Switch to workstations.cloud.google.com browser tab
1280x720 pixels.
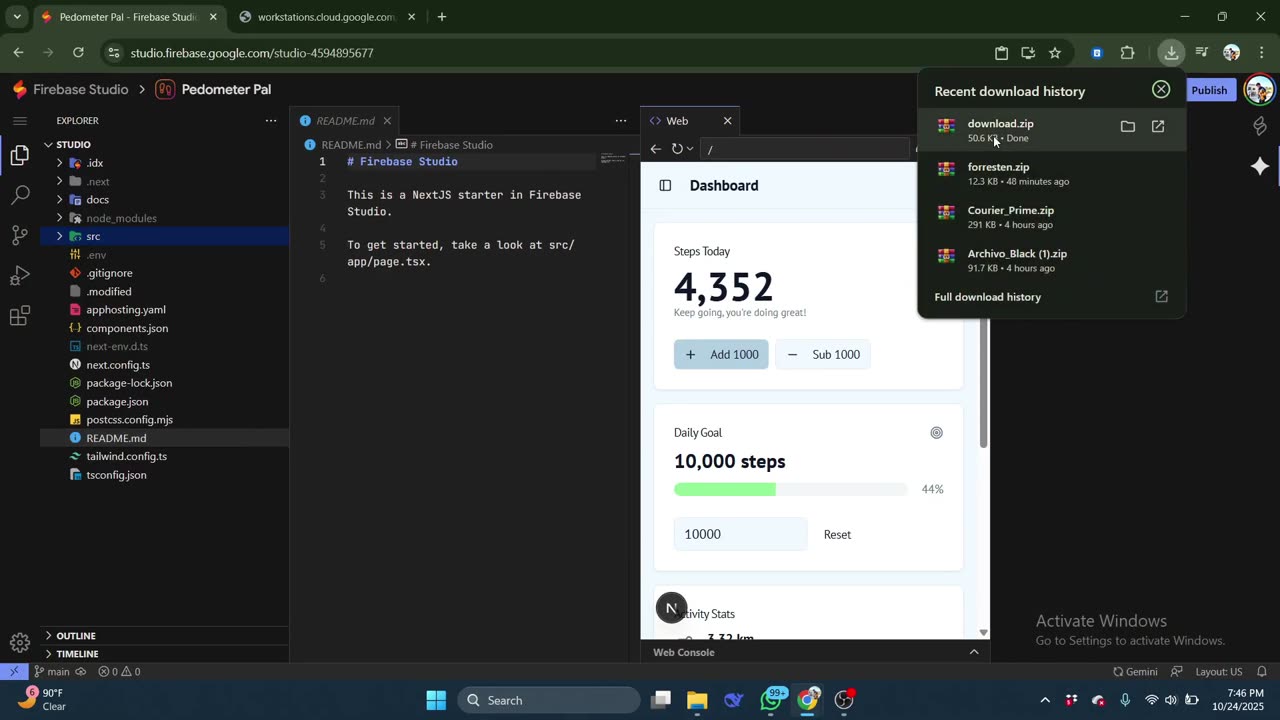327,17
